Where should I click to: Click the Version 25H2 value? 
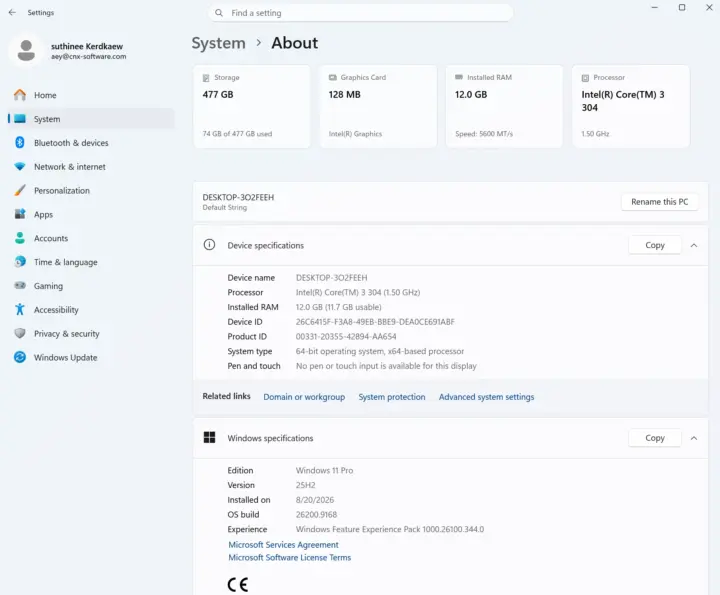click(305, 485)
